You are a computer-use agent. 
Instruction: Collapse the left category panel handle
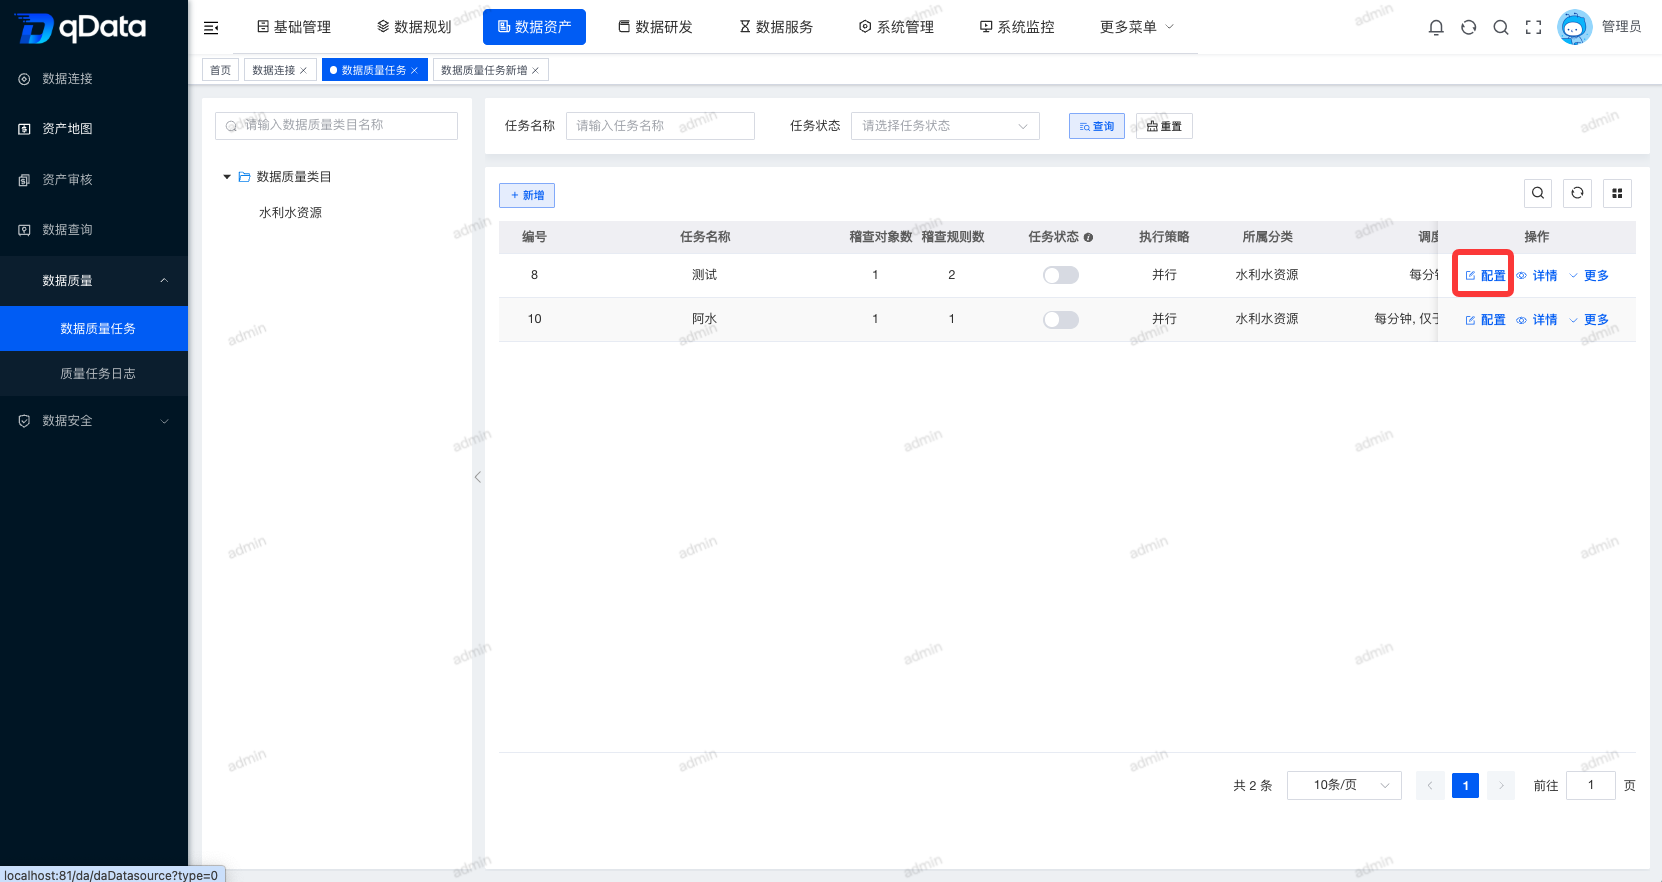pos(478,477)
